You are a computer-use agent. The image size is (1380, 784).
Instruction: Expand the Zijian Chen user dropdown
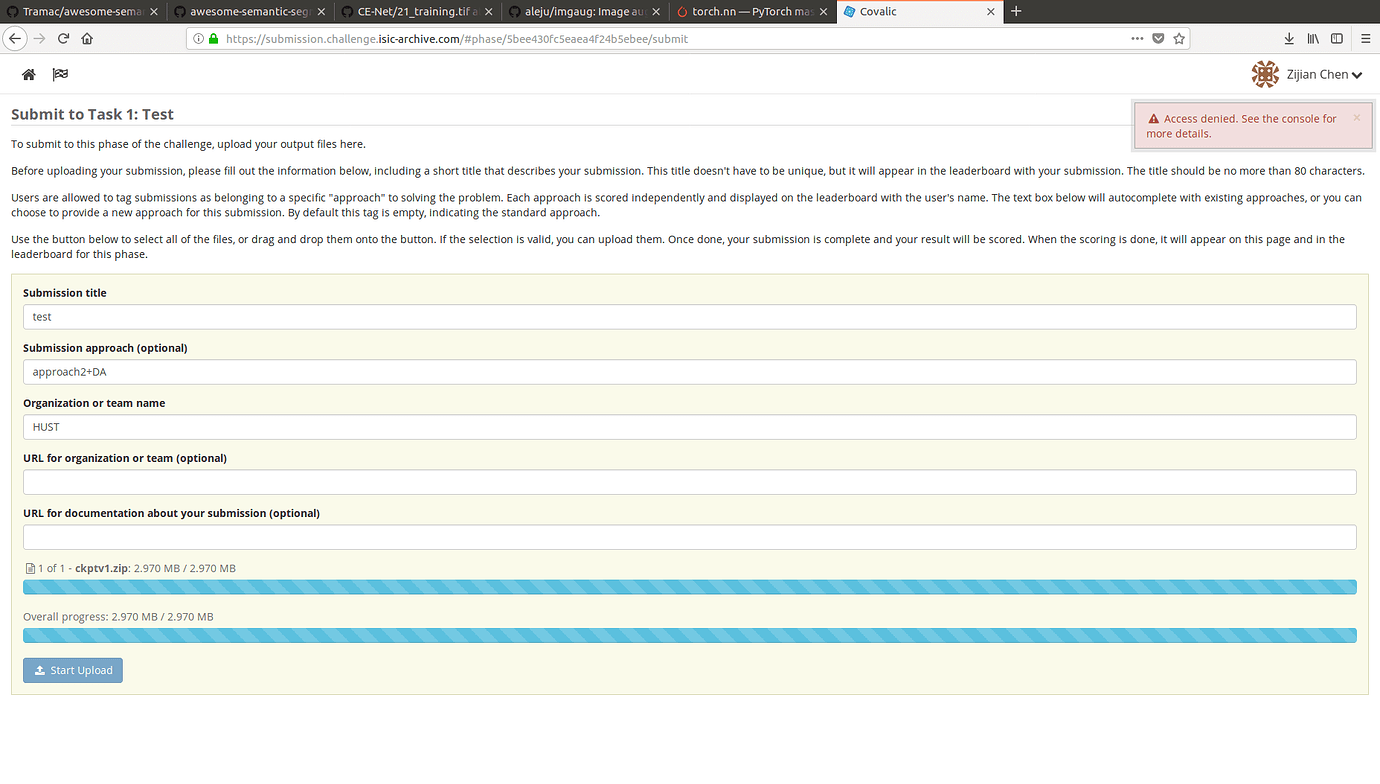tap(1307, 75)
